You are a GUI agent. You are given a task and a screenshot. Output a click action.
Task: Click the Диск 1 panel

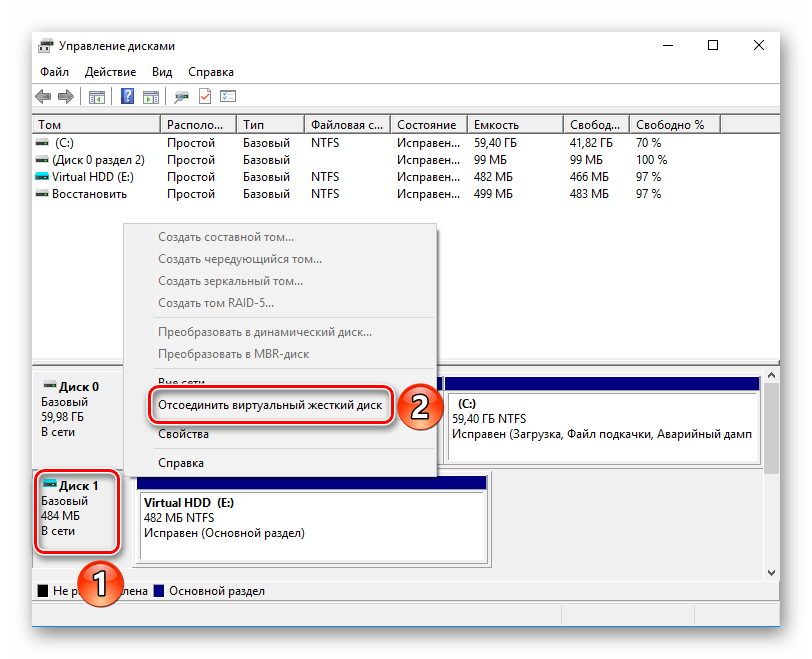[77, 511]
